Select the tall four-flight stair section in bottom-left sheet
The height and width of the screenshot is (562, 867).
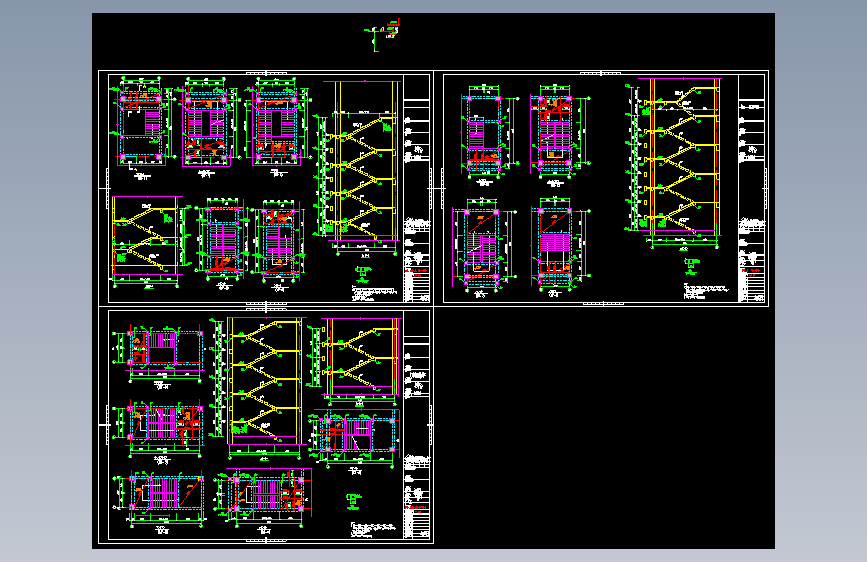pos(258,388)
